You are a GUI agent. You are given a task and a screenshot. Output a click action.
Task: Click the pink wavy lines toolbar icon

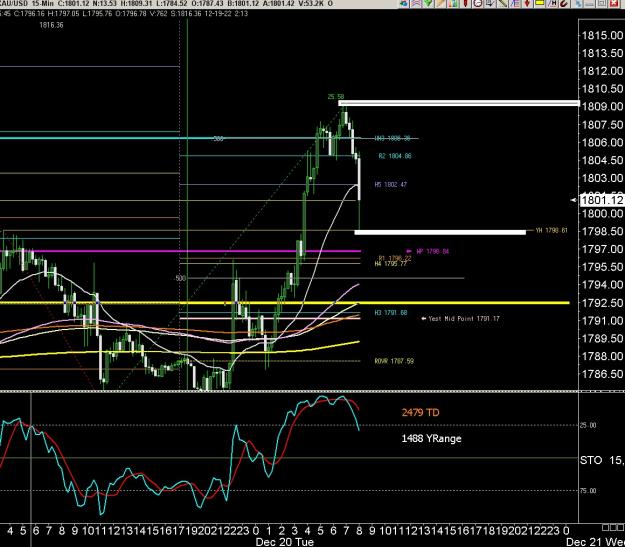416,3
